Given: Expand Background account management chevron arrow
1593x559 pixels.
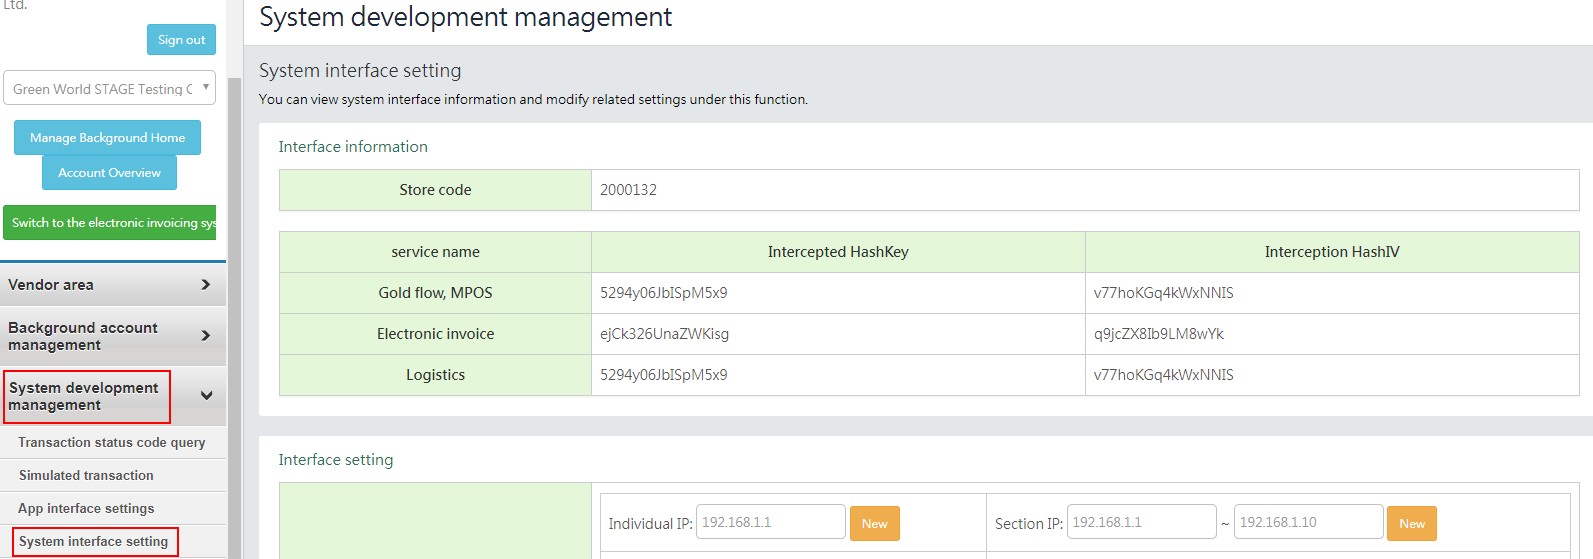Looking at the screenshot, I should [x=205, y=336].
